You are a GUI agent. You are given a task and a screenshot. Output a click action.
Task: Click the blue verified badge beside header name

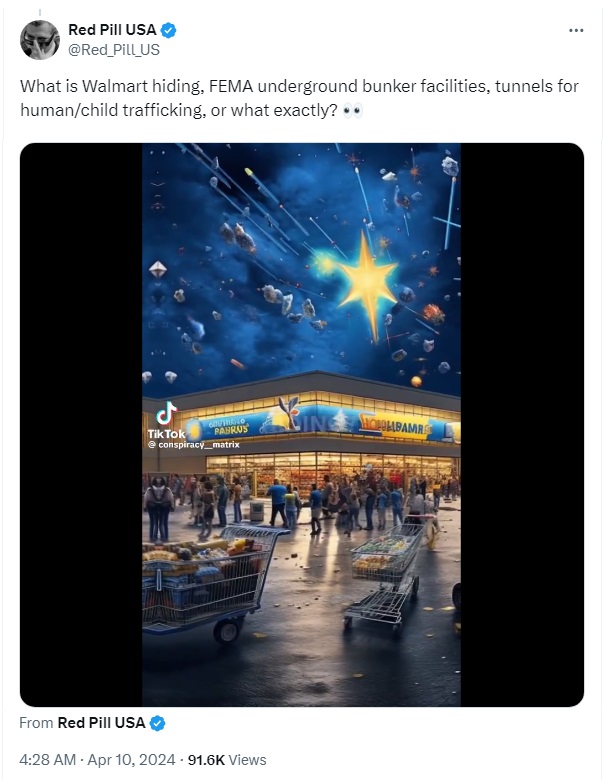tap(168, 30)
